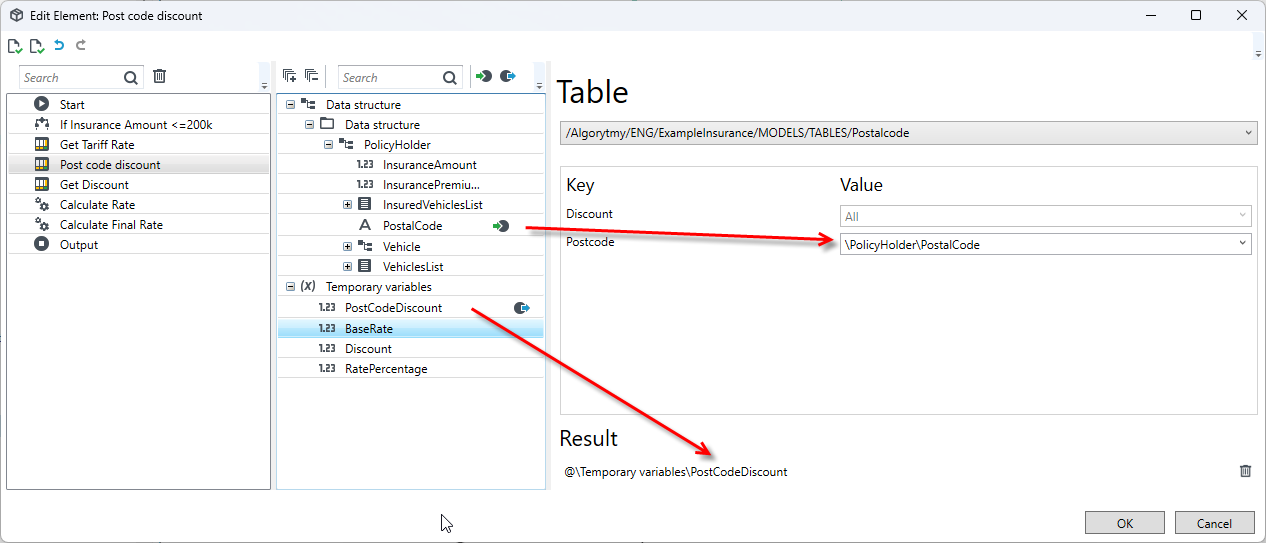Viewport: 1266px width, 543px height.
Task: Click the Start element icon
Action: [41, 104]
